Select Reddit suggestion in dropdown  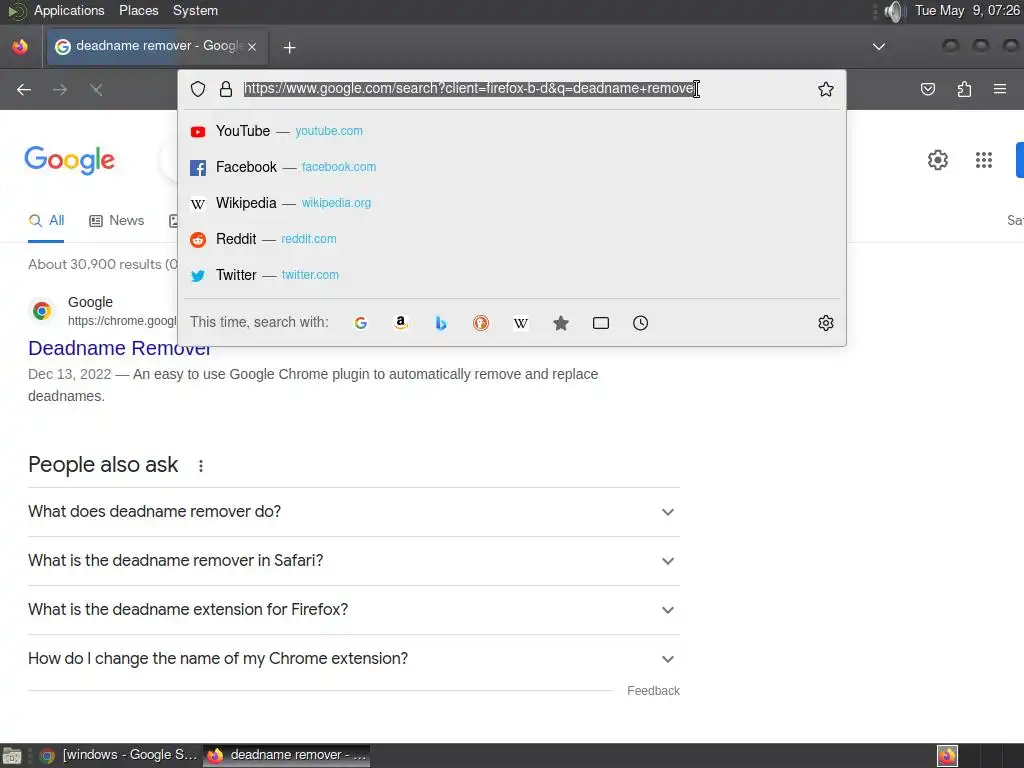click(512, 239)
